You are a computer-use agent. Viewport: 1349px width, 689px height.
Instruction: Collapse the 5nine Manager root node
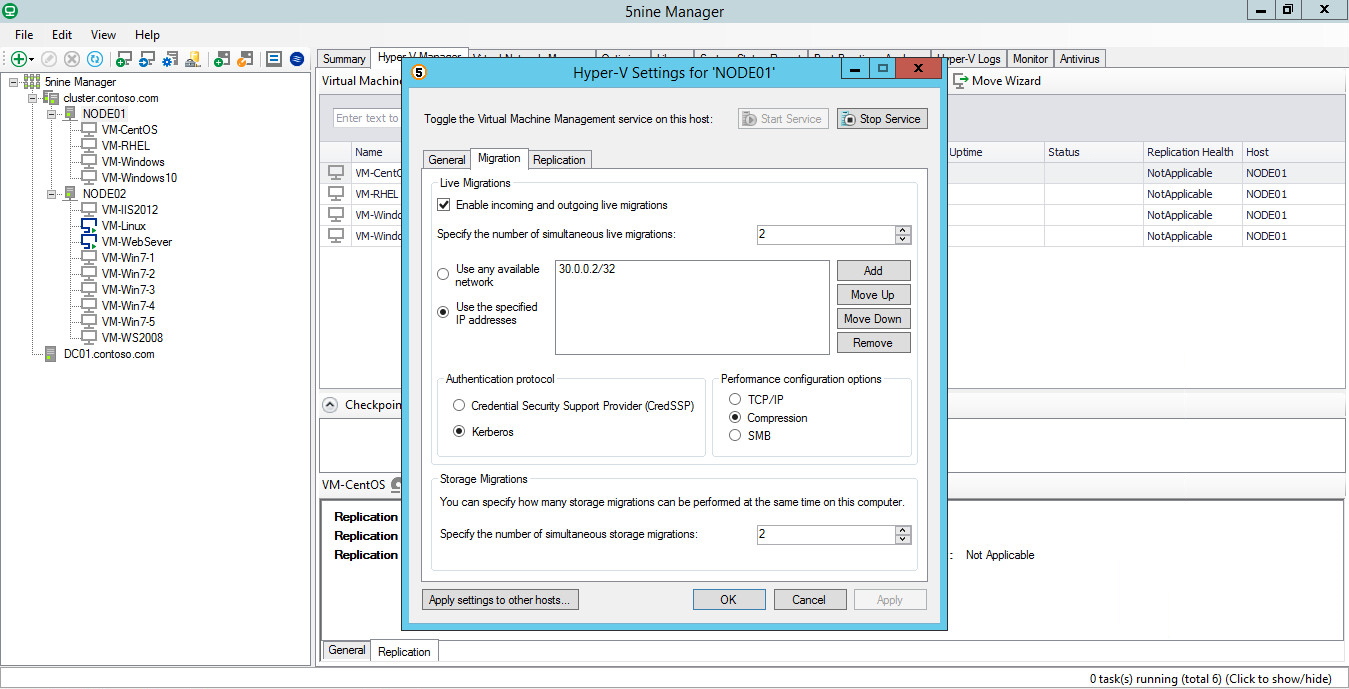(x=13, y=82)
